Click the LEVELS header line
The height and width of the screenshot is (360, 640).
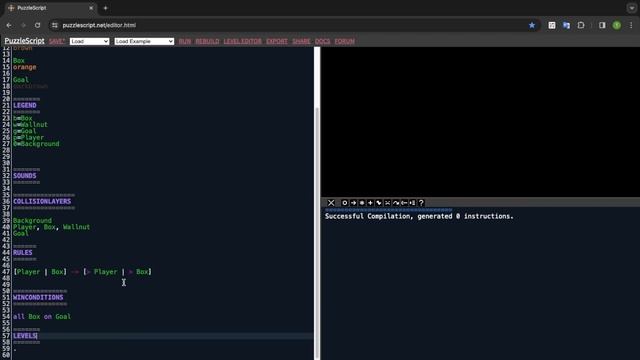pyautogui.click(x=25, y=336)
